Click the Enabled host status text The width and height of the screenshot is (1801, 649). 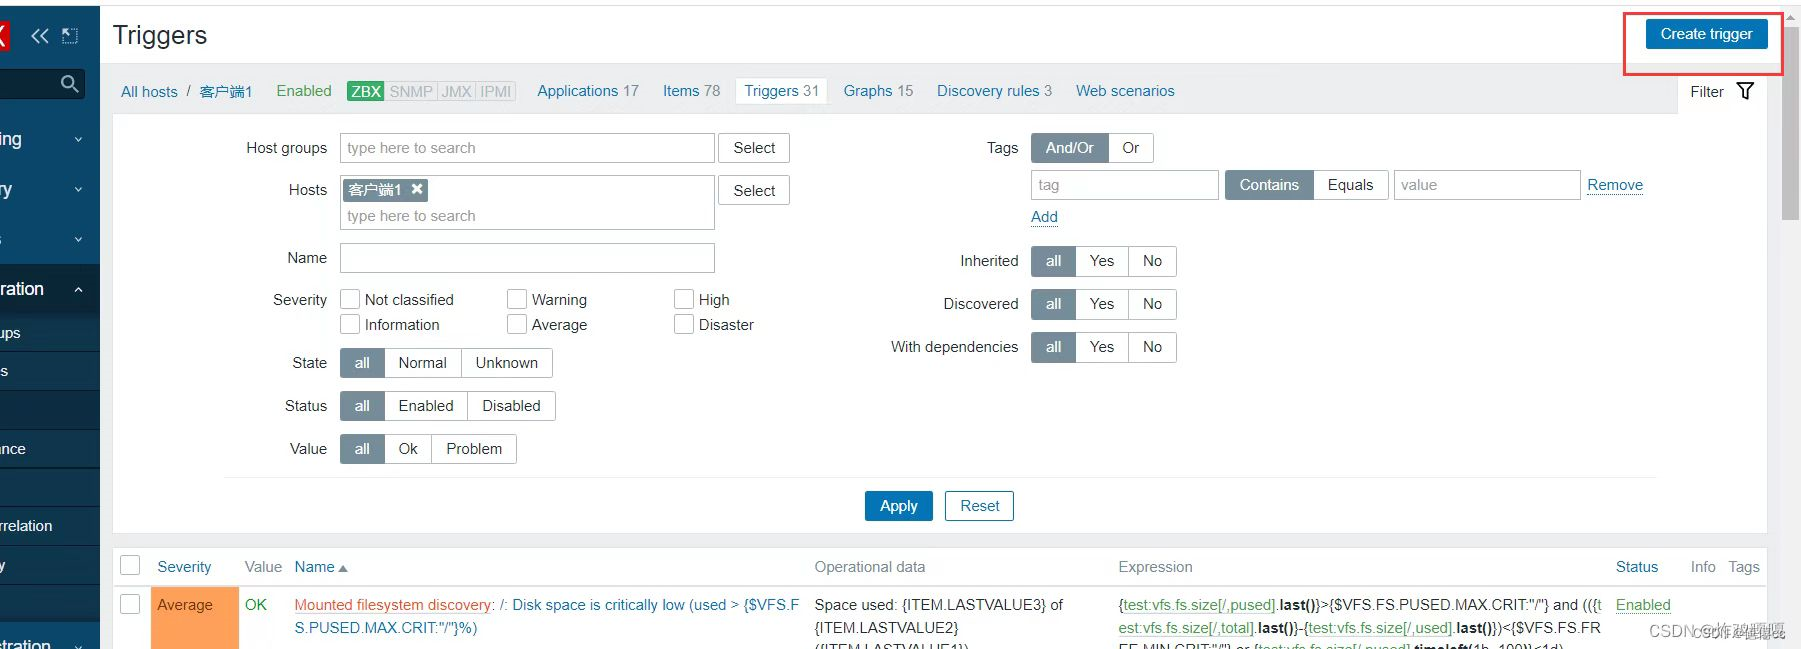tap(304, 91)
